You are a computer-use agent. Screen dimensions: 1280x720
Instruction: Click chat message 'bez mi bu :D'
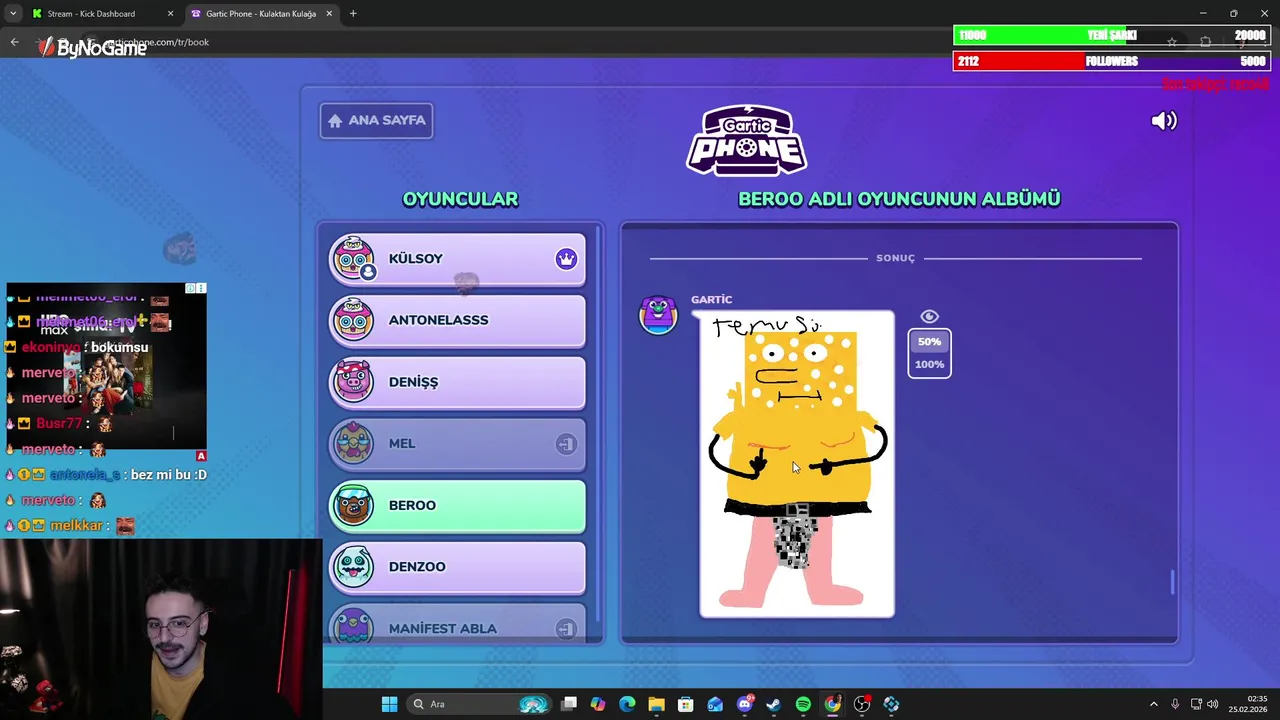pos(169,475)
